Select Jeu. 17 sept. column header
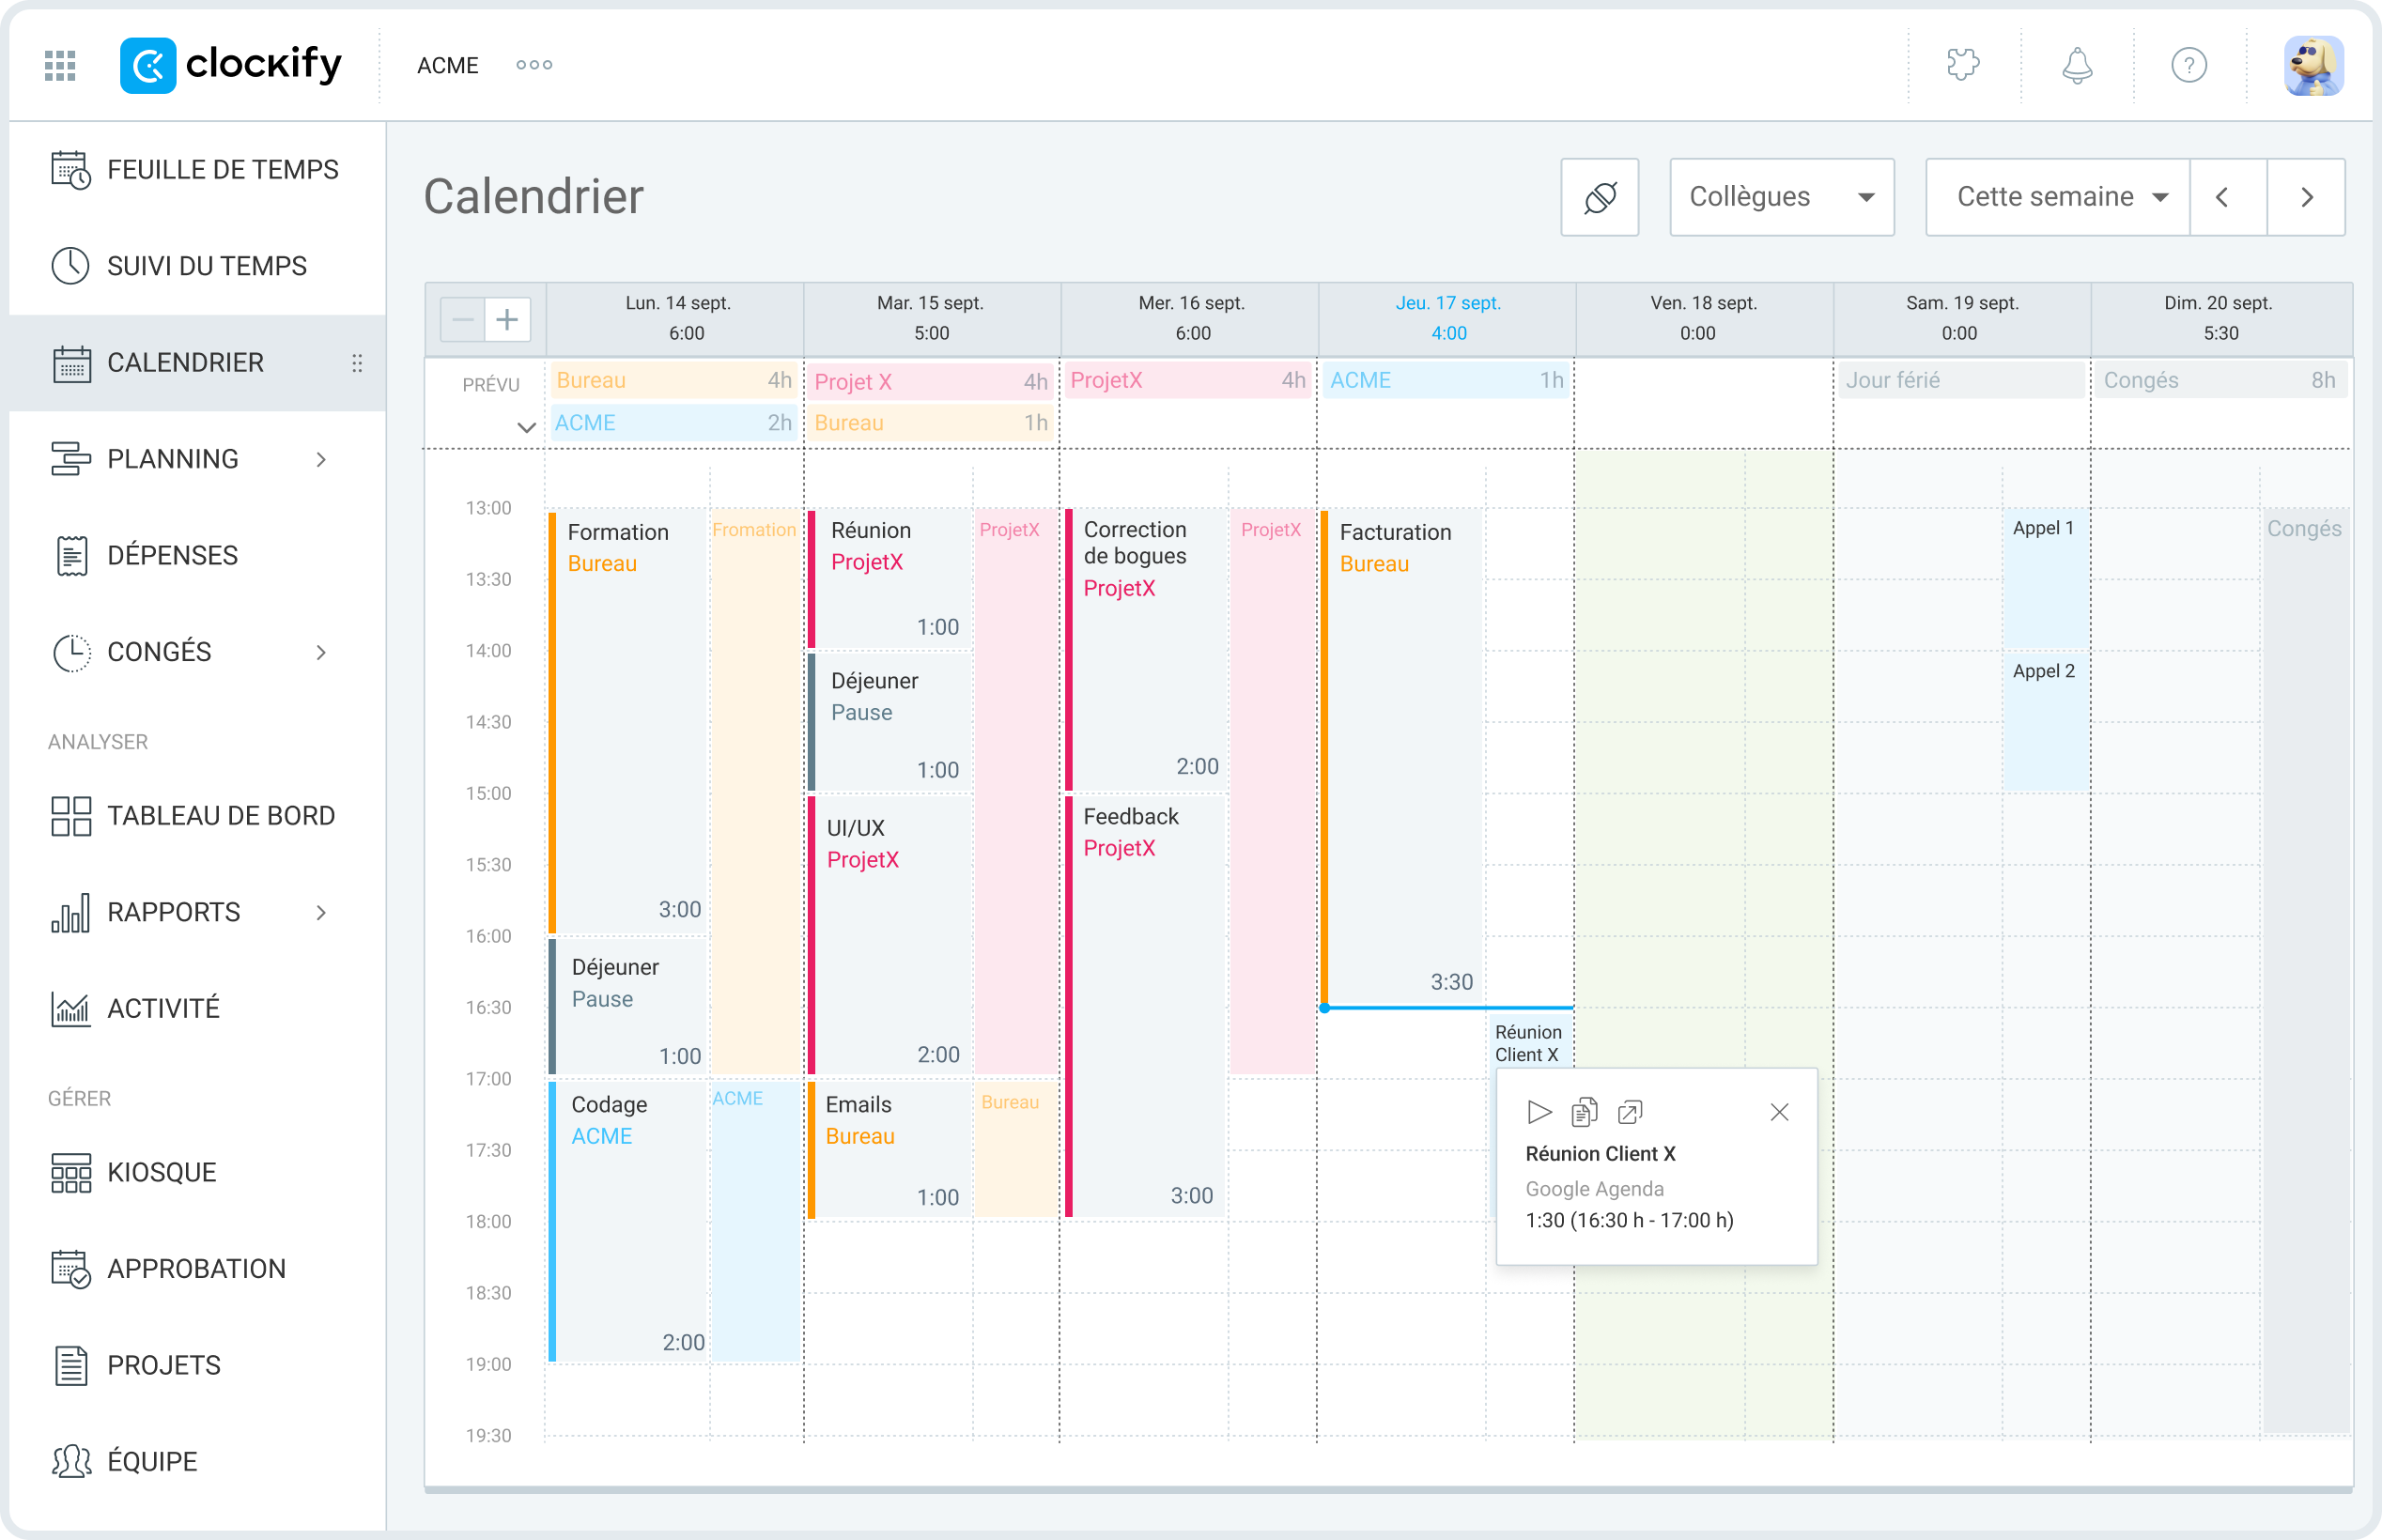Screen dimensions: 2382x1540 click(x=1447, y=317)
